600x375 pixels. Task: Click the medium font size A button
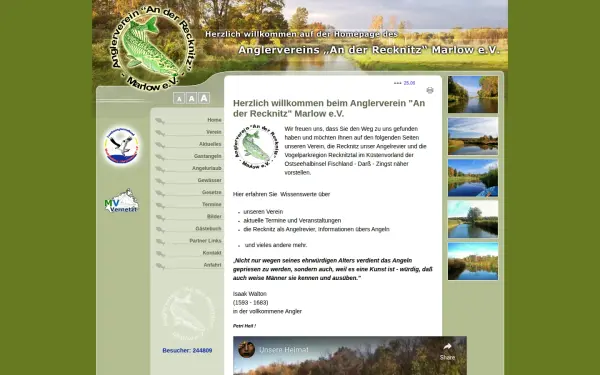tap(191, 98)
